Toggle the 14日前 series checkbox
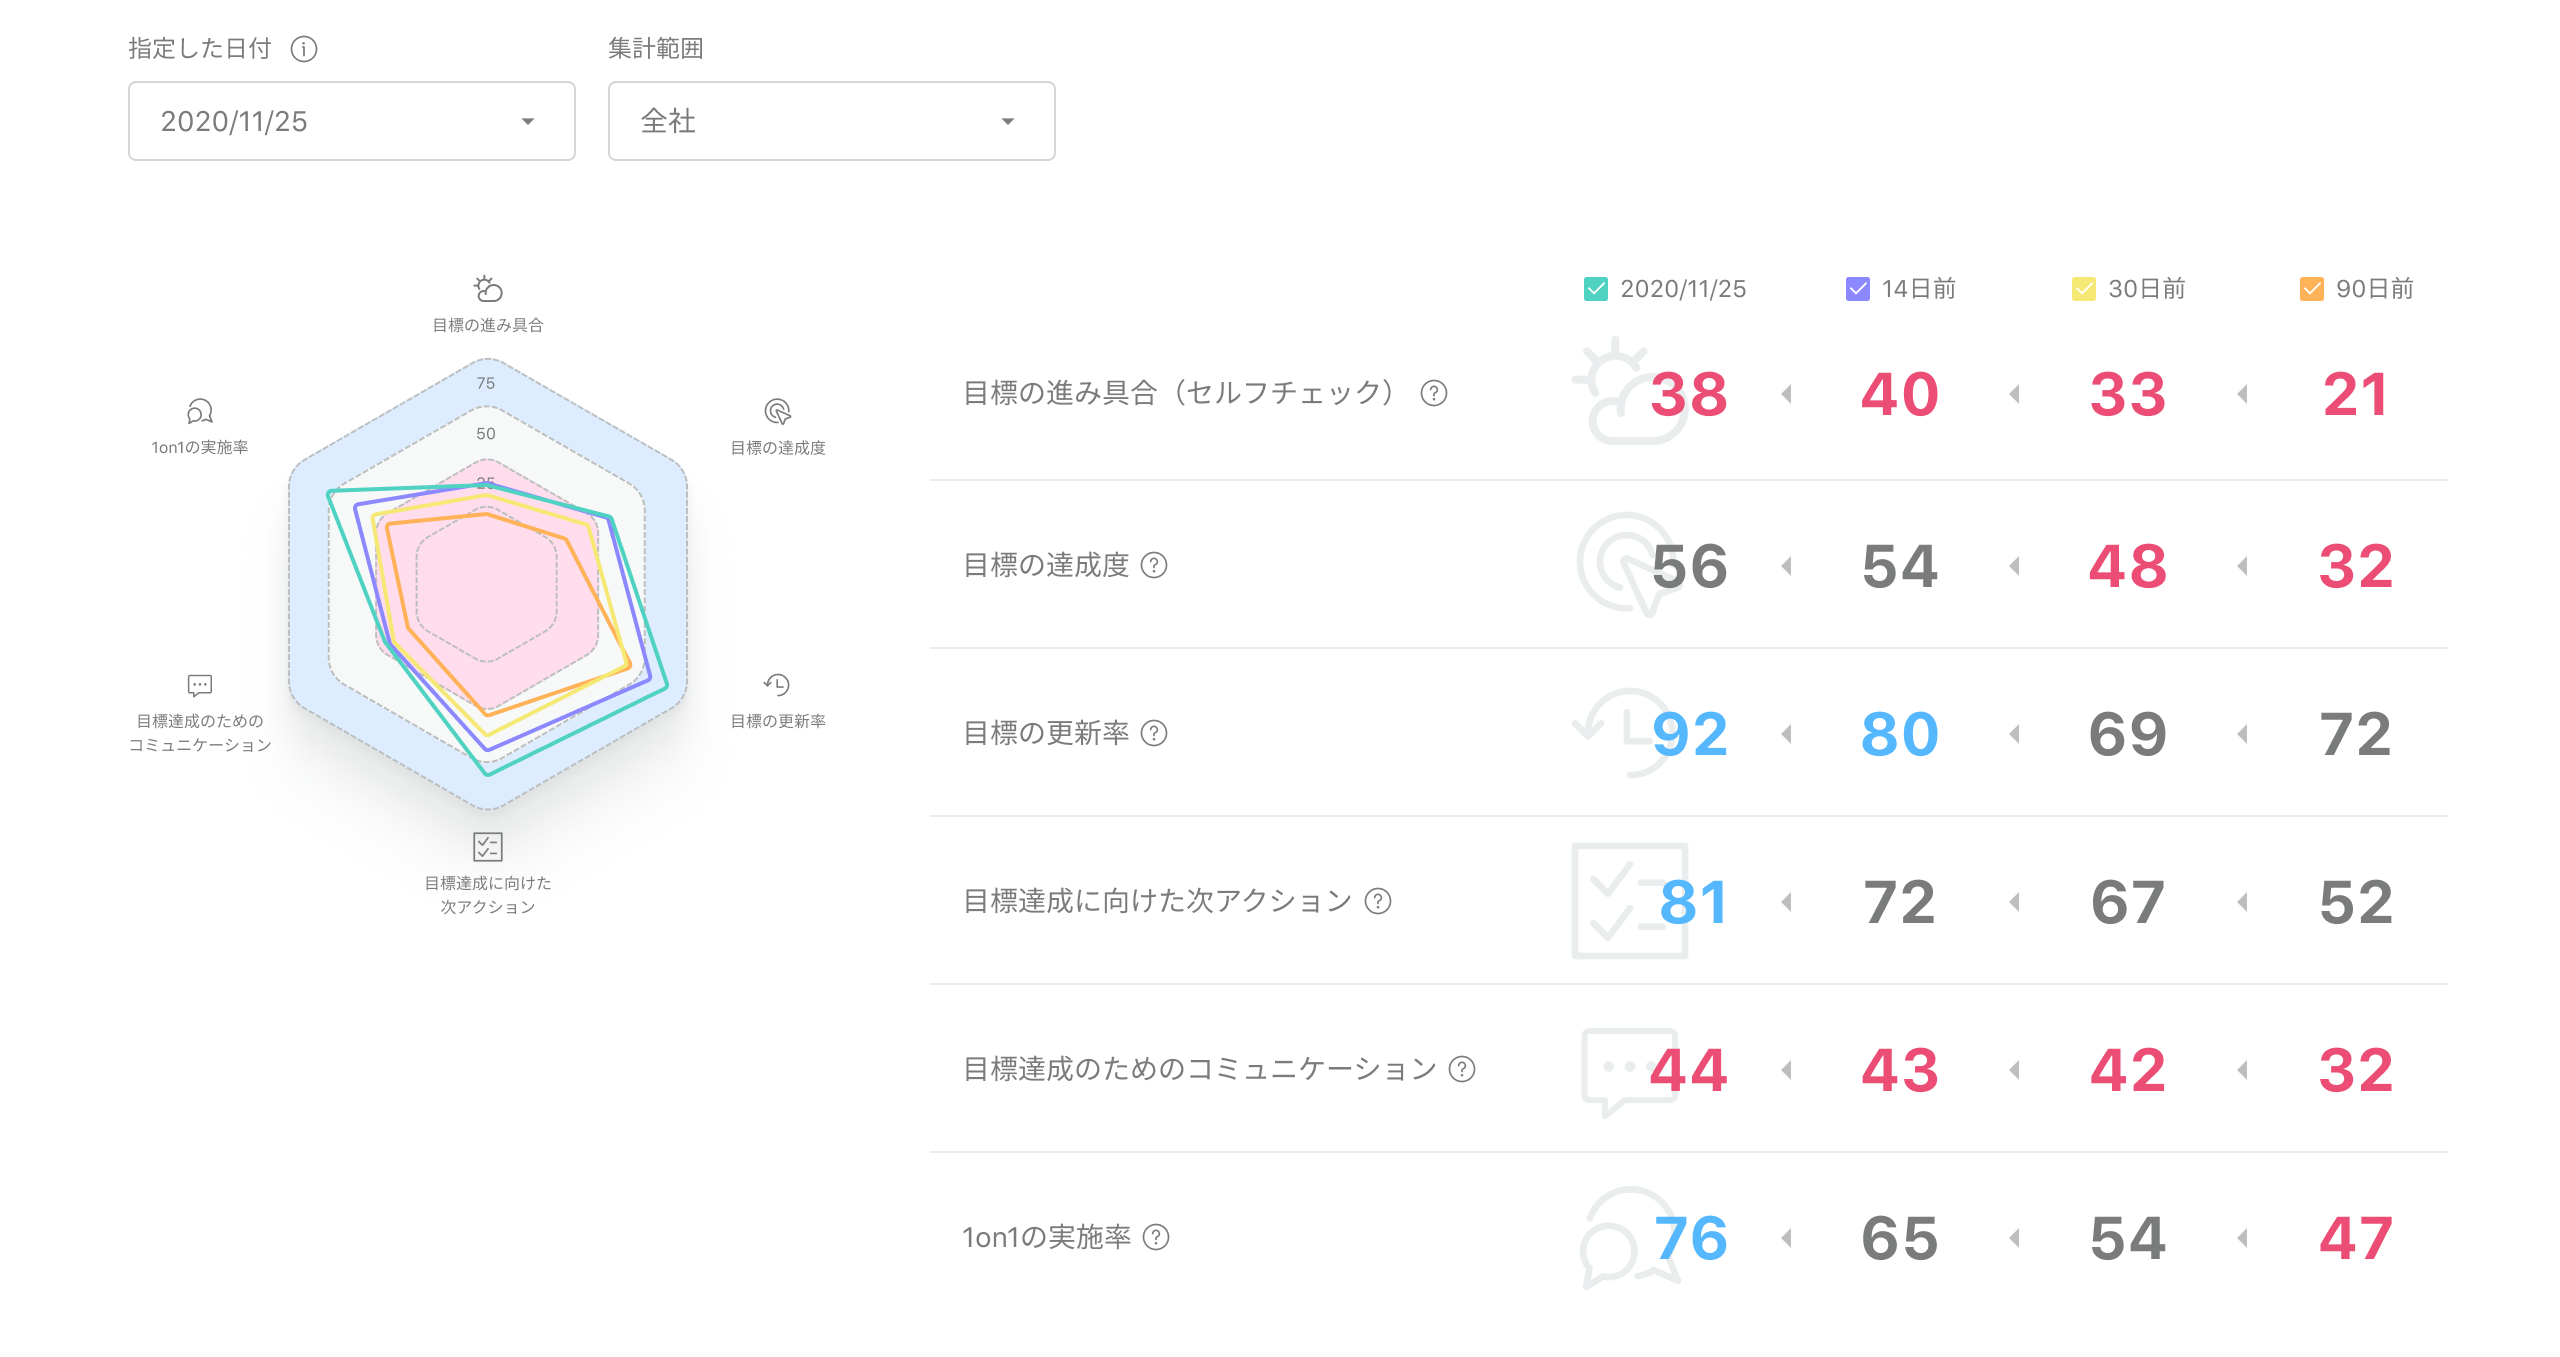The image size is (2560, 1357). (x=1857, y=289)
